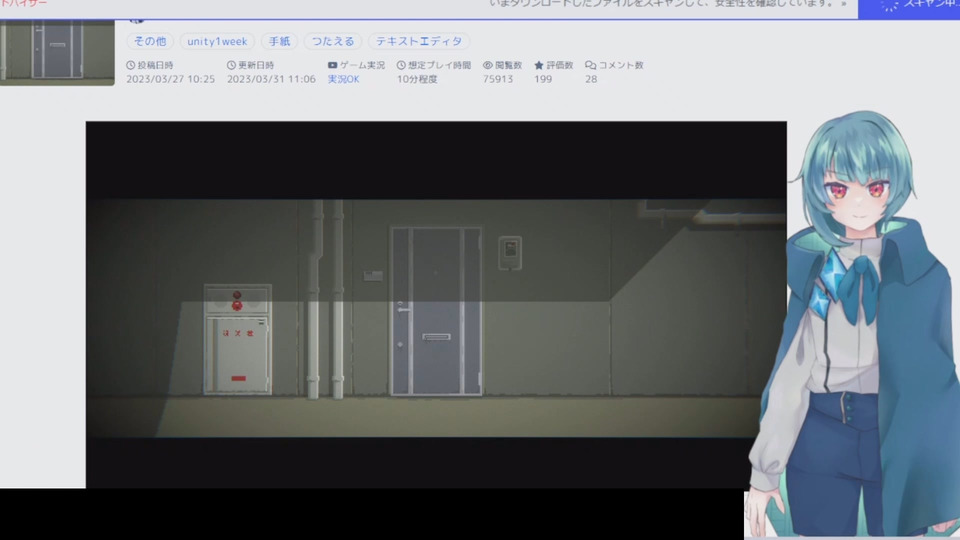
Task: Open the テキストエディタ tag
Action: [x=419, y=41]
